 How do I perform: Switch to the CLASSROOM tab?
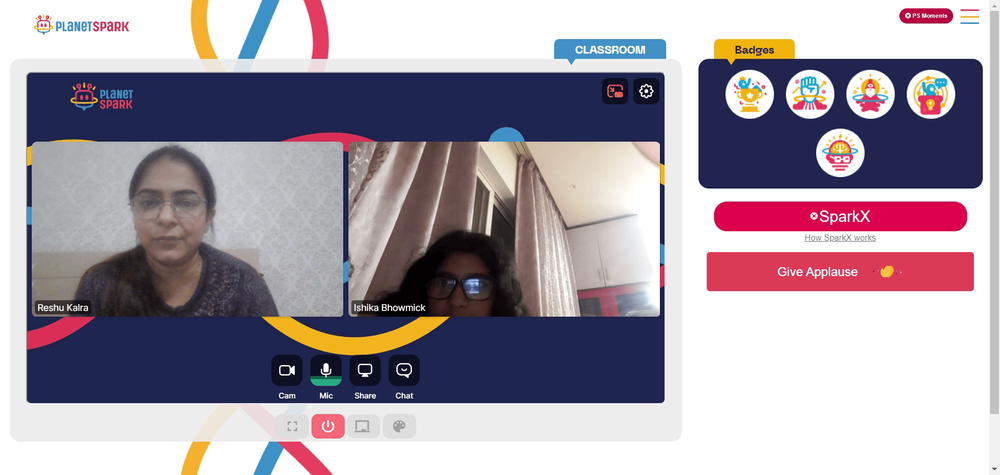[x=610, y=50]
